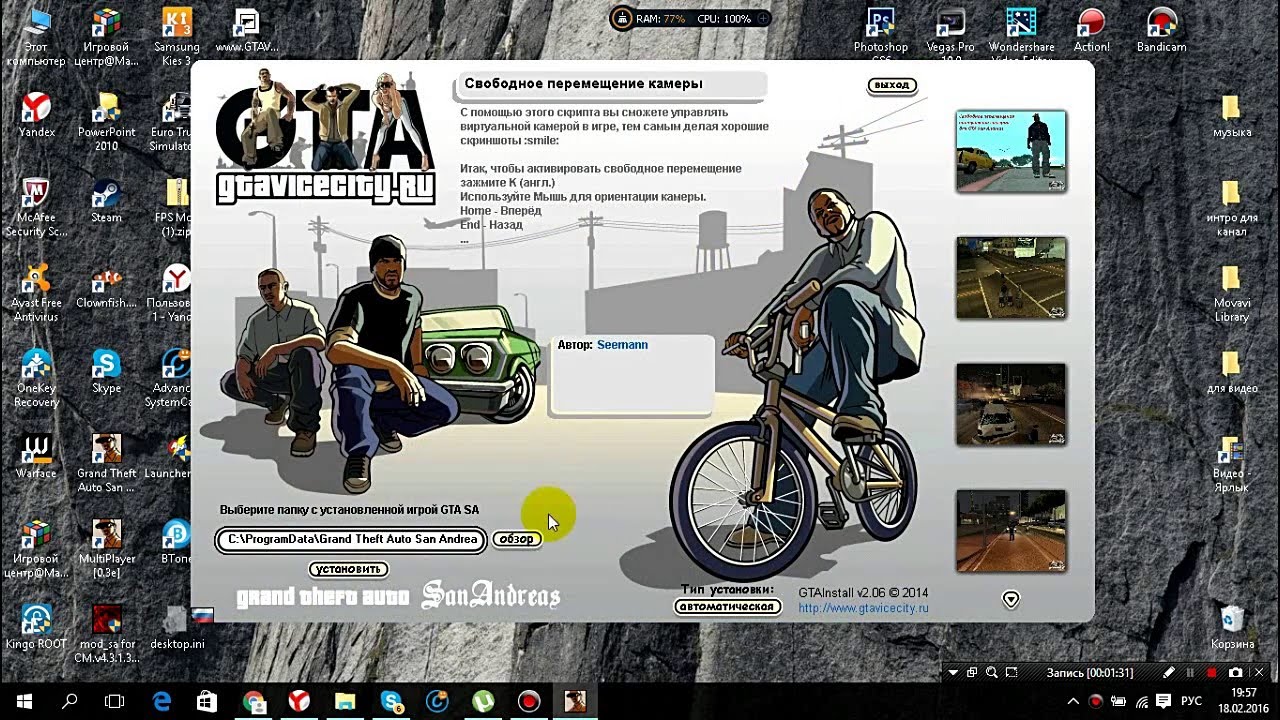Open Movavi Library folder
Image resolution: width=1280 pixels, height=720 pixels.
coord(1232,293)
